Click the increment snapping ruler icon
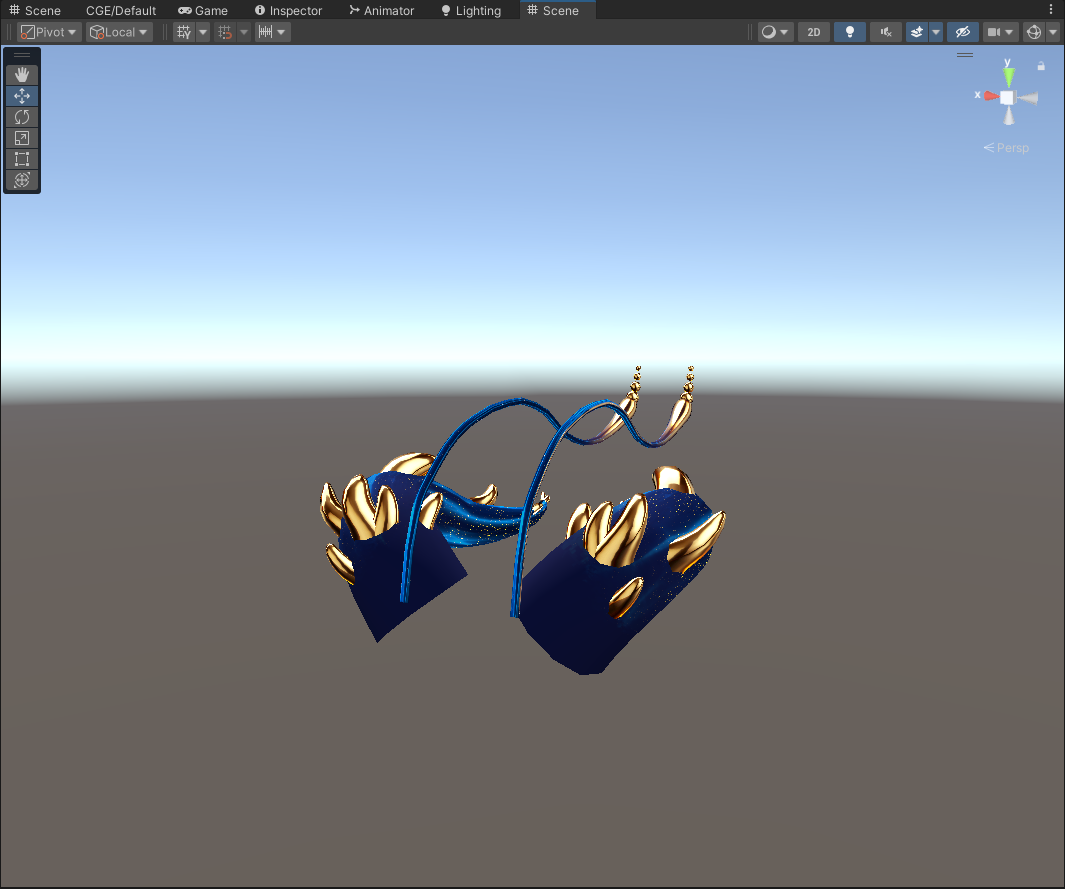The height and width of the screenshot is (889, 1065). point(266,32)
